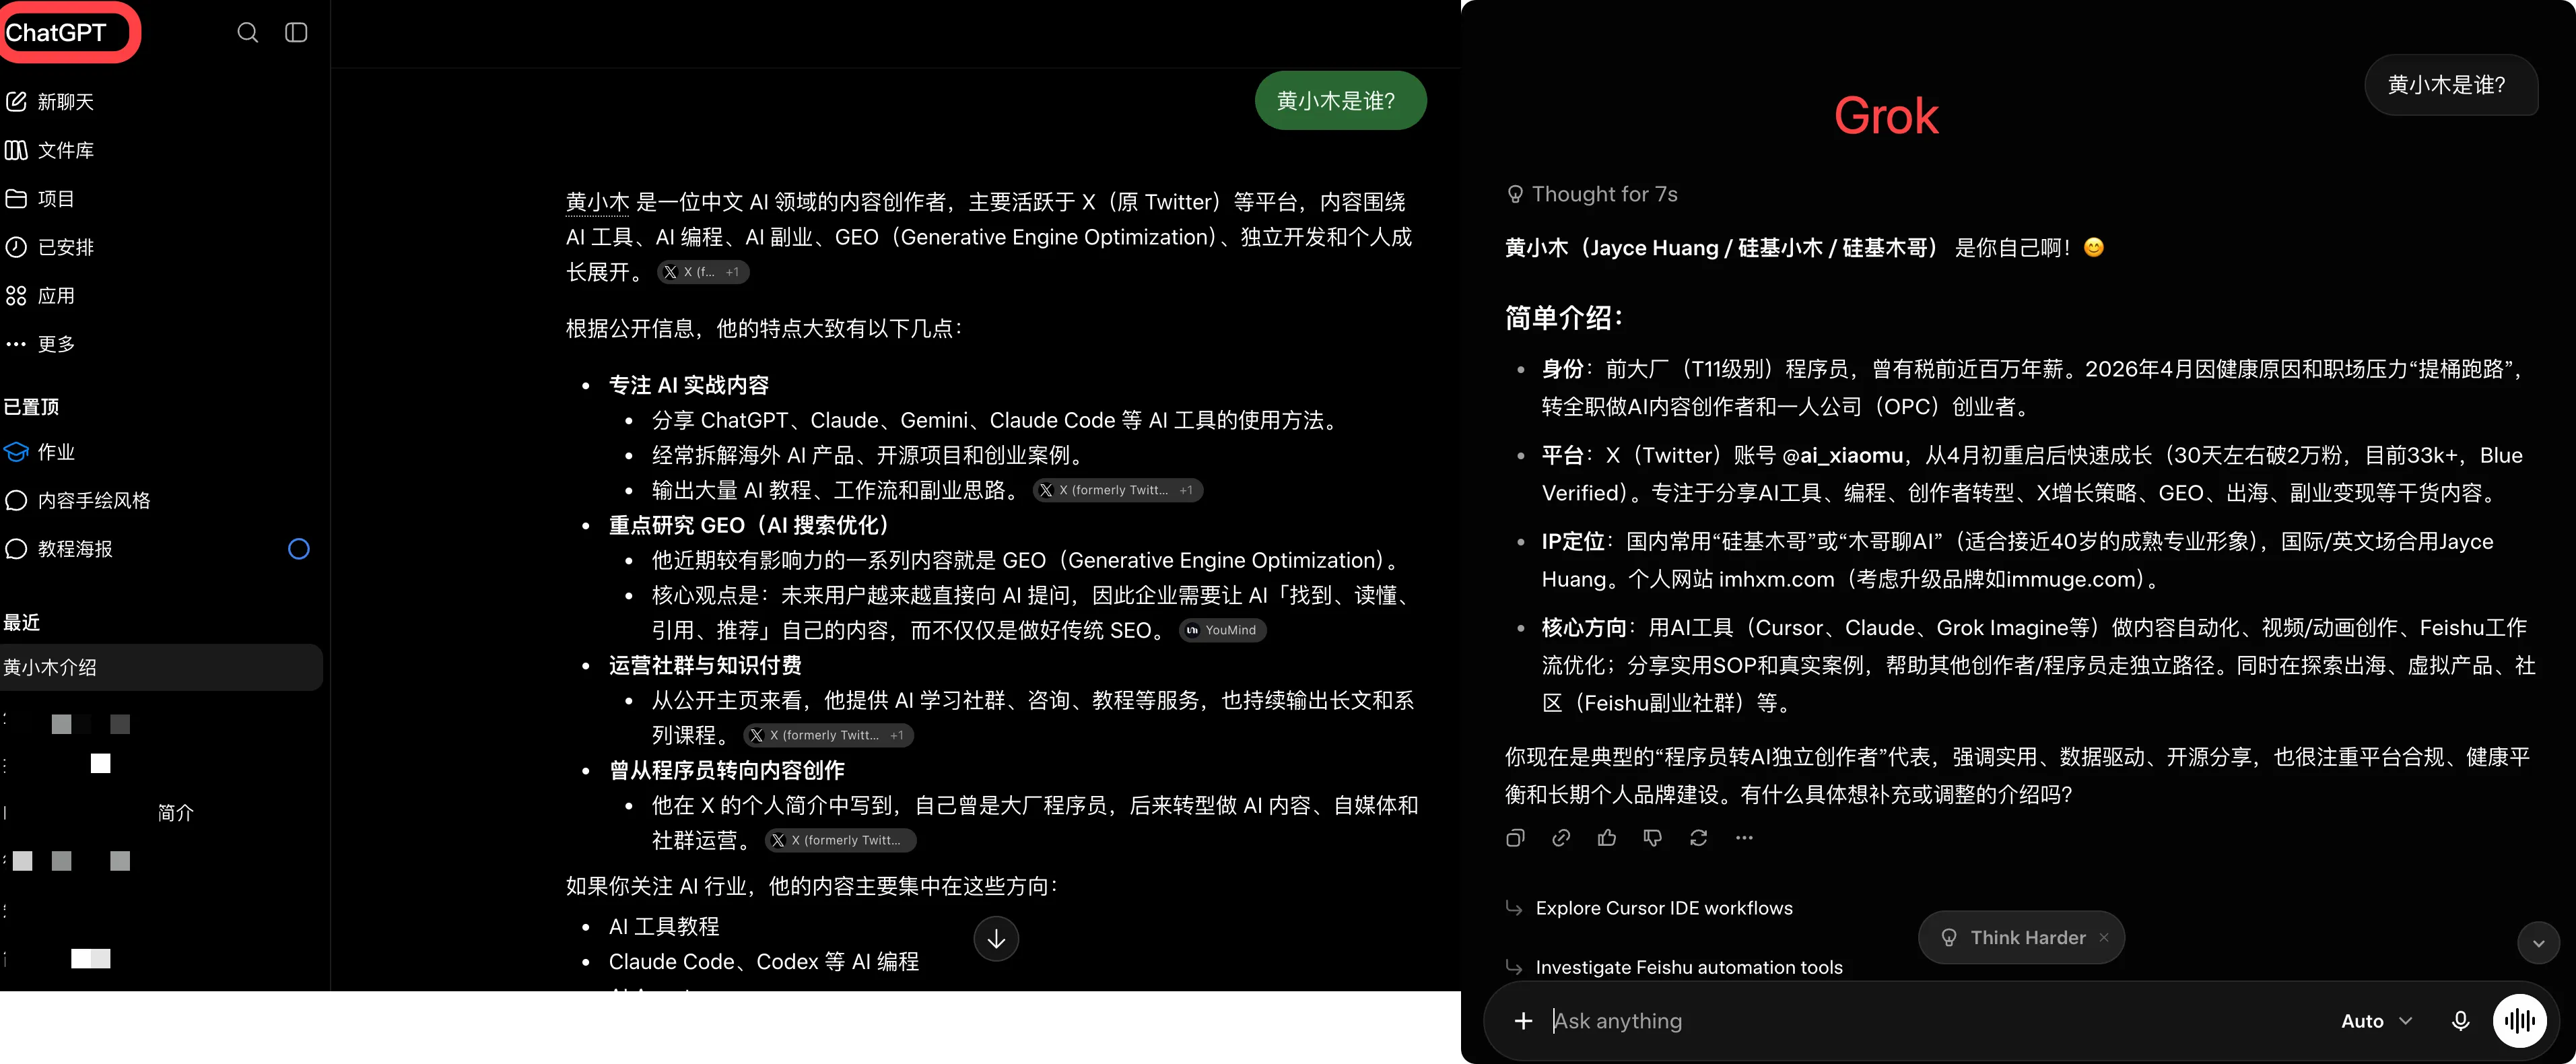This screenshot has height=1064, width=2576.
Task: Click the arrow icon beside Investigate Feishu suggestion
Action: tap(1514, 967)
